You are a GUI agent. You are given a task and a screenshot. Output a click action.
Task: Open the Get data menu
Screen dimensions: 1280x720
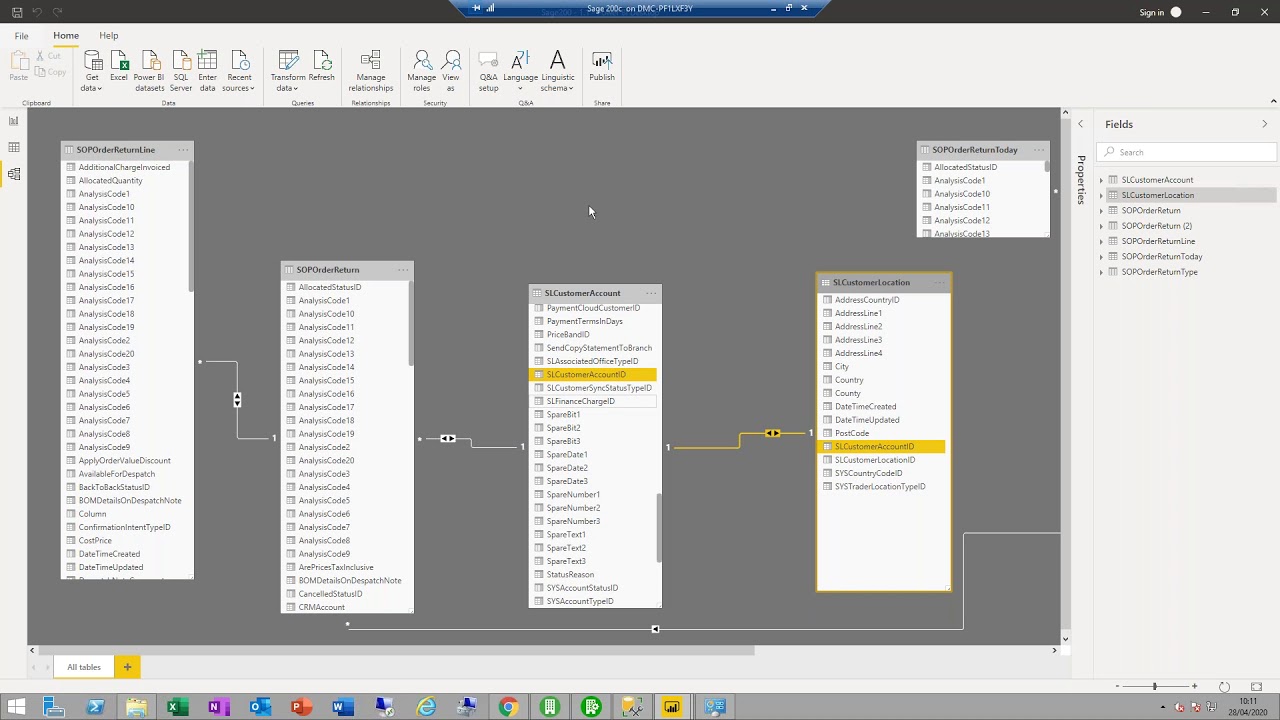(x=92, y=72)
